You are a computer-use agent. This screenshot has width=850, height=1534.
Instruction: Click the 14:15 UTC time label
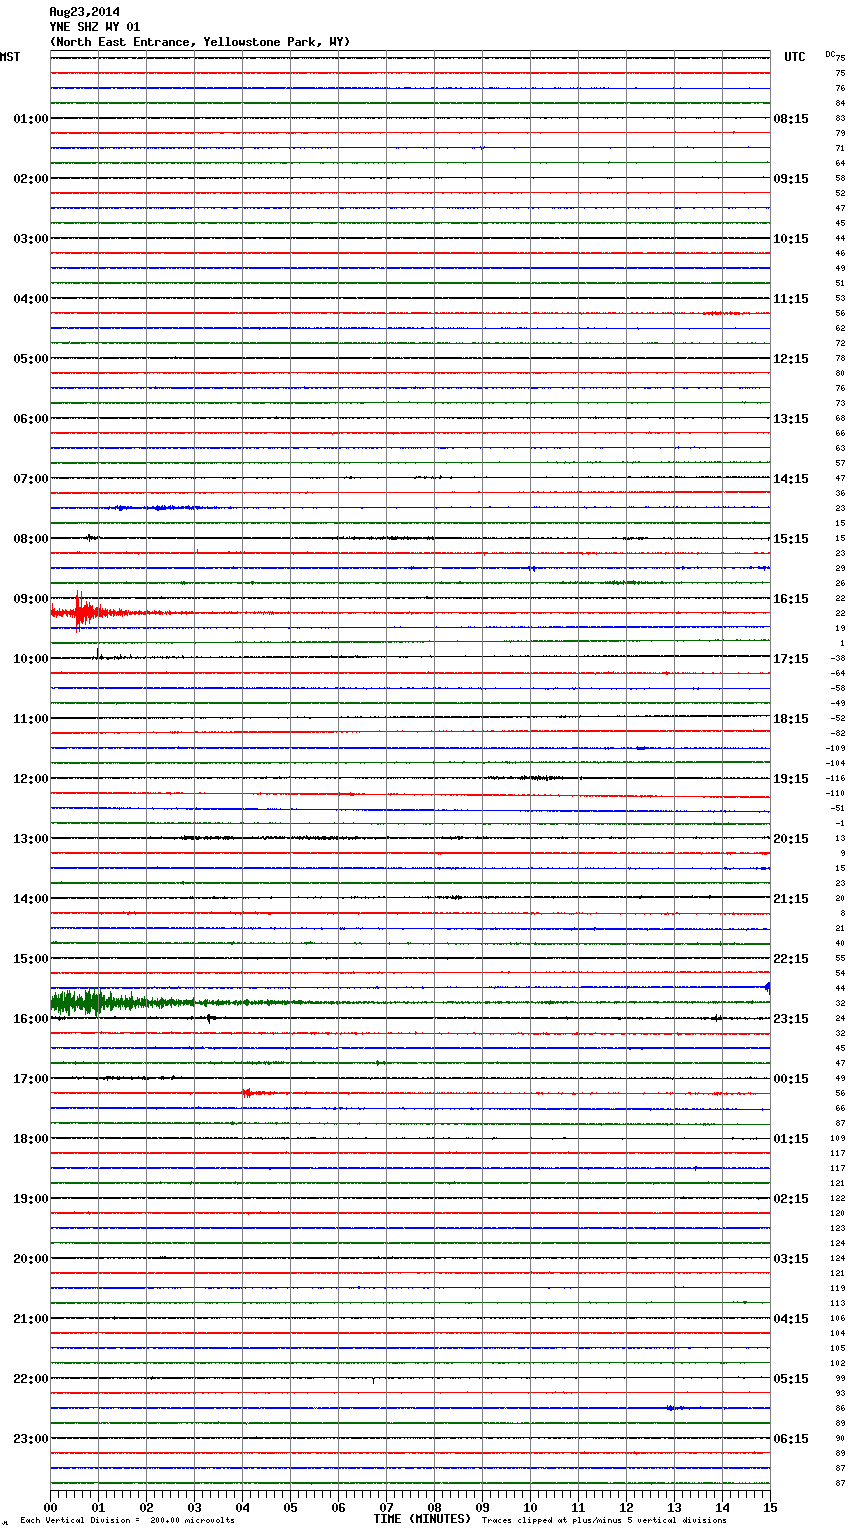[x=791, y=479]
